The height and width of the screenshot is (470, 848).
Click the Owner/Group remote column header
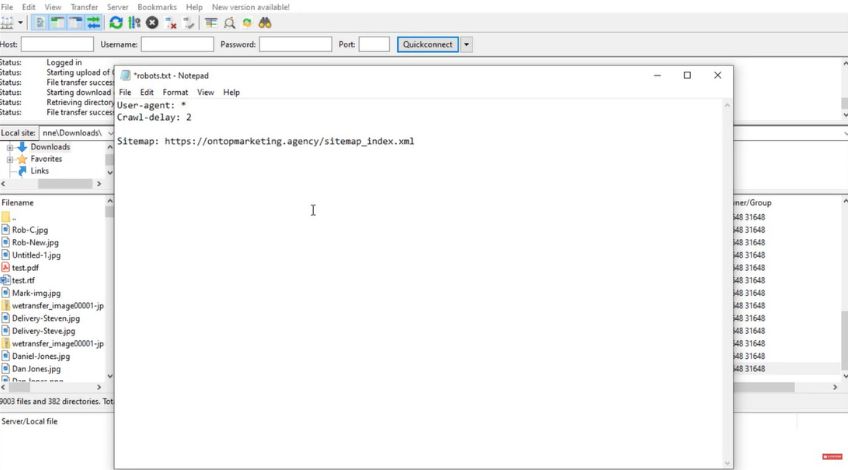click(752, 203)
